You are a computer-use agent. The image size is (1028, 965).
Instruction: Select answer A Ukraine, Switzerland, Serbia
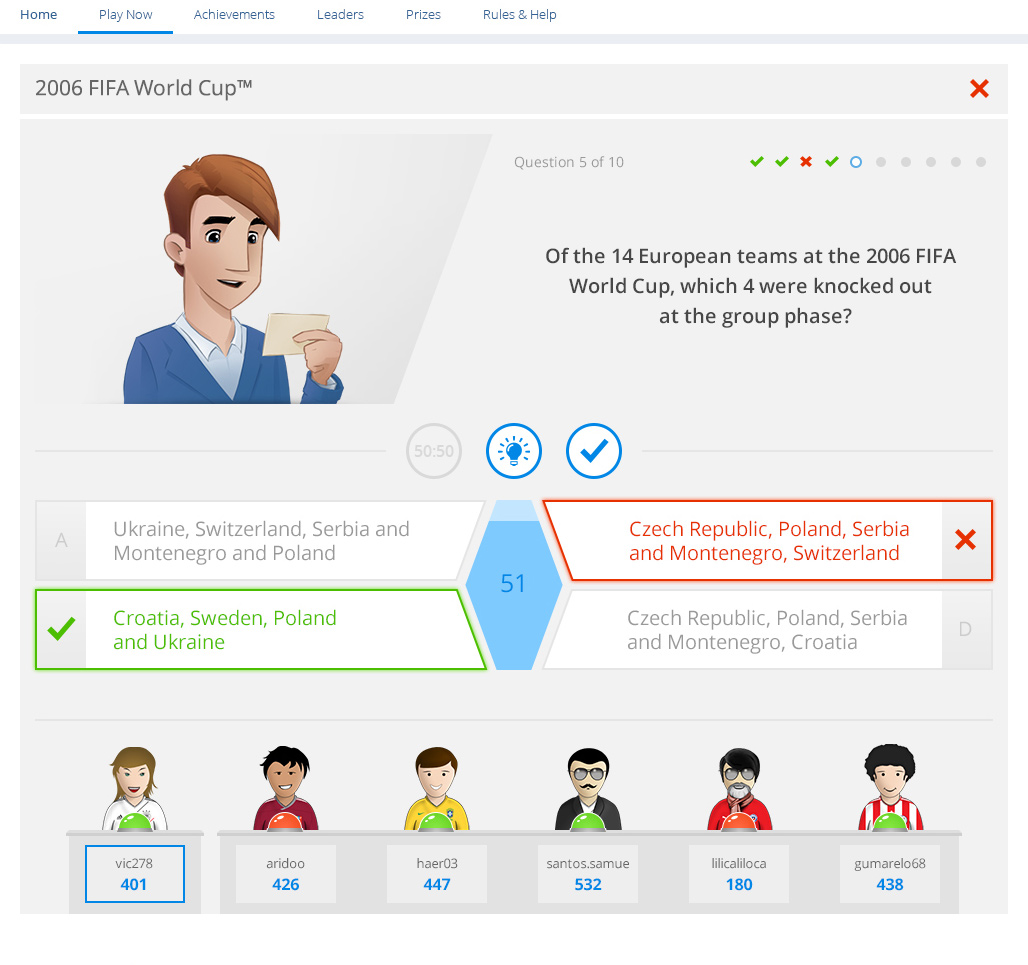click(259, 541)
